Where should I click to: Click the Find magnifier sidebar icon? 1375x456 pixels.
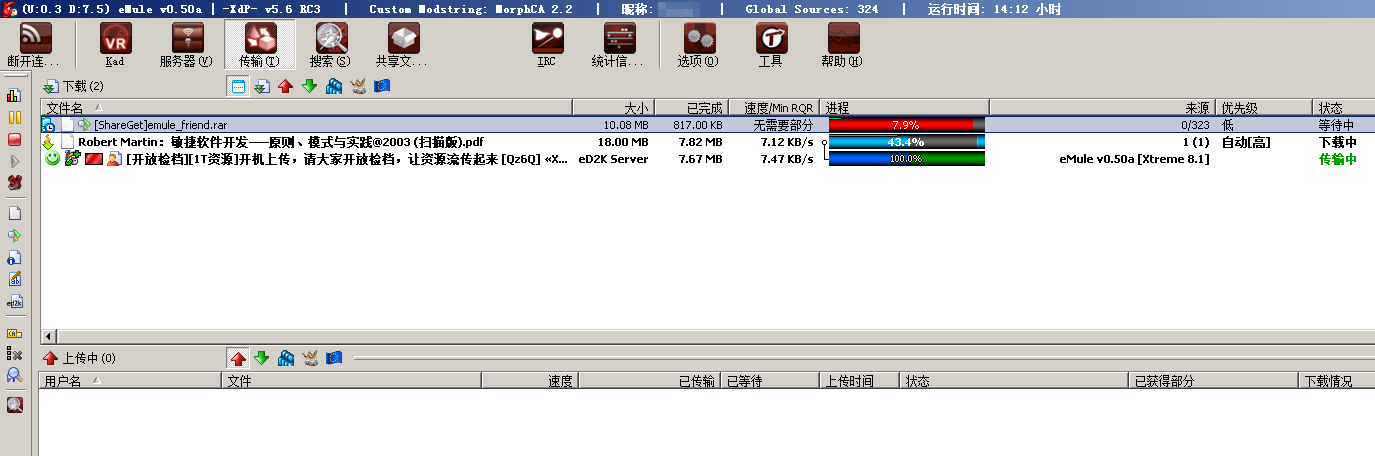pyautogui.click(x=14, y=375)
